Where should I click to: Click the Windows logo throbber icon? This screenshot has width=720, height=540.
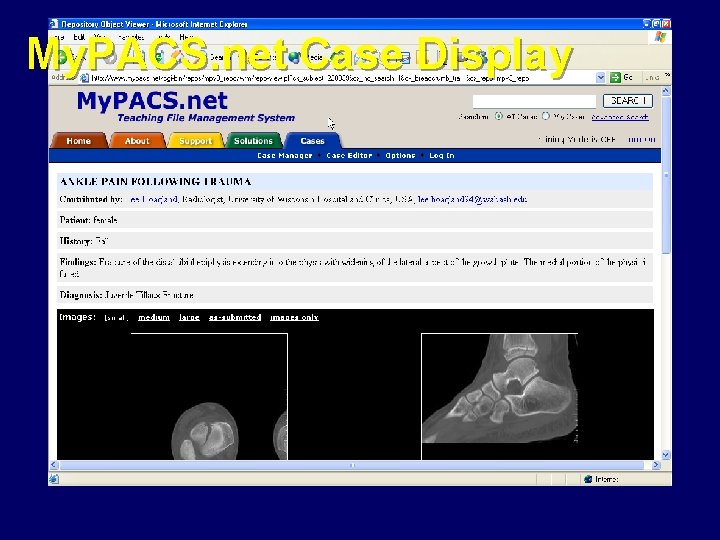point(660,37)
